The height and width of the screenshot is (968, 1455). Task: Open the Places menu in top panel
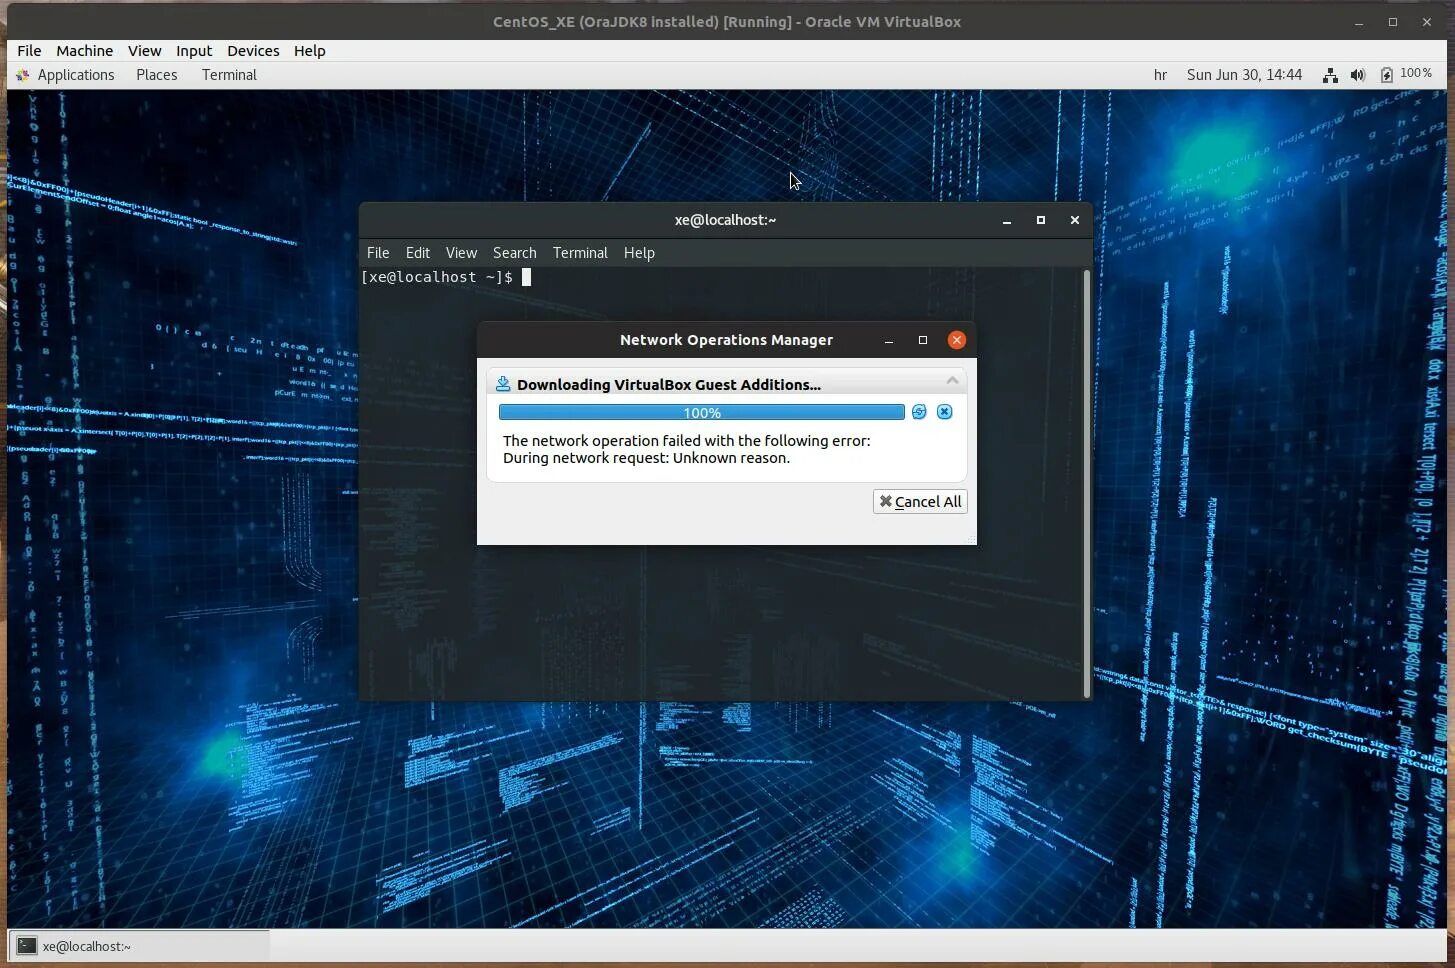coord(157,75)
